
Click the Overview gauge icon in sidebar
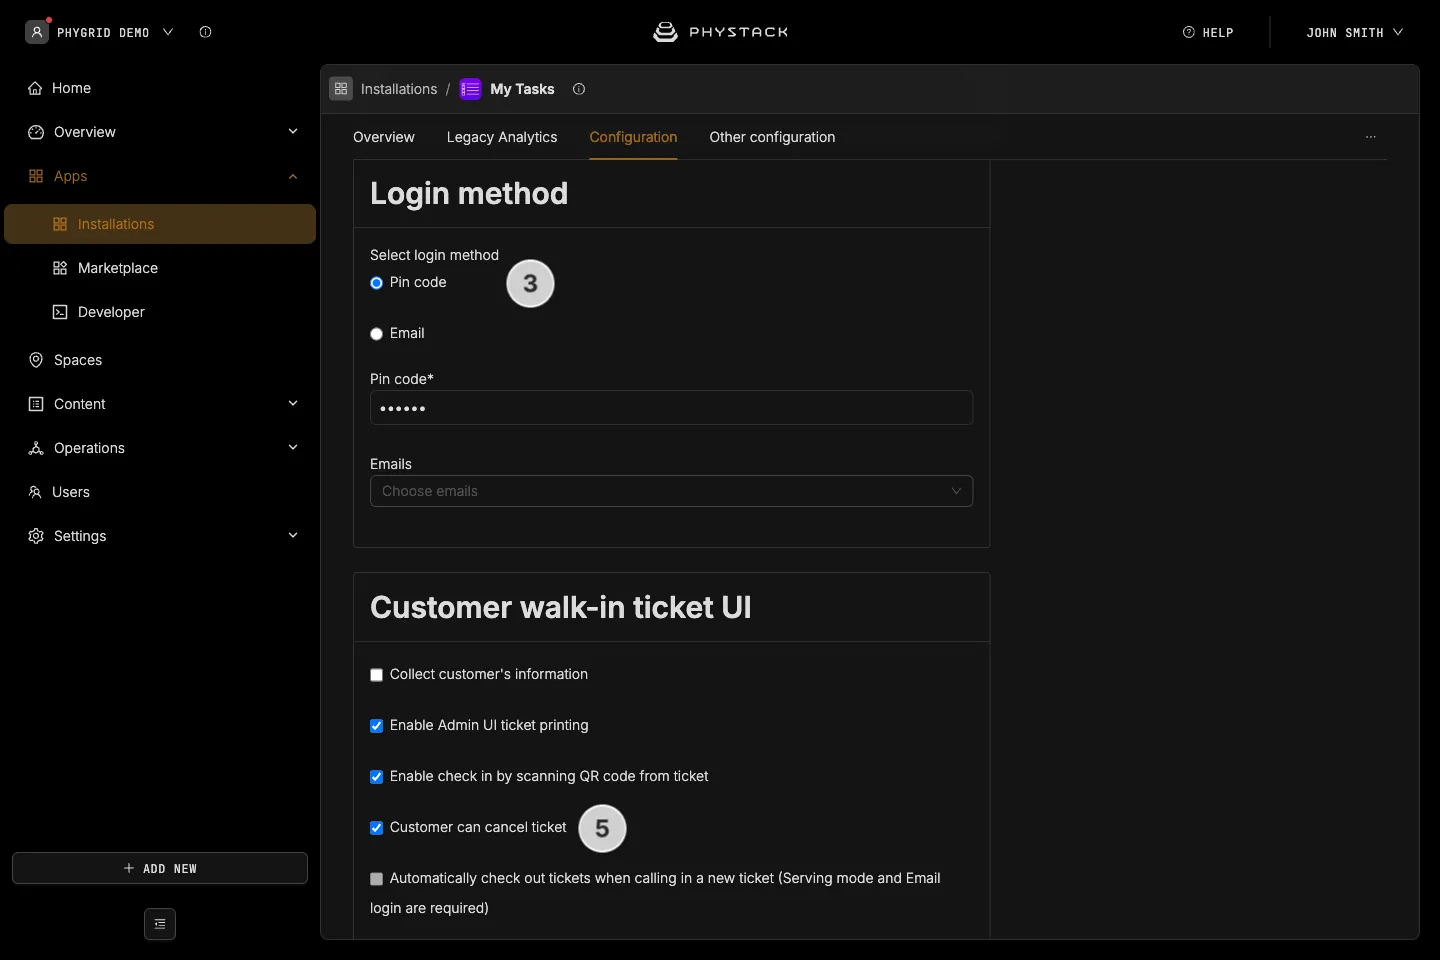tap(36, 132)
